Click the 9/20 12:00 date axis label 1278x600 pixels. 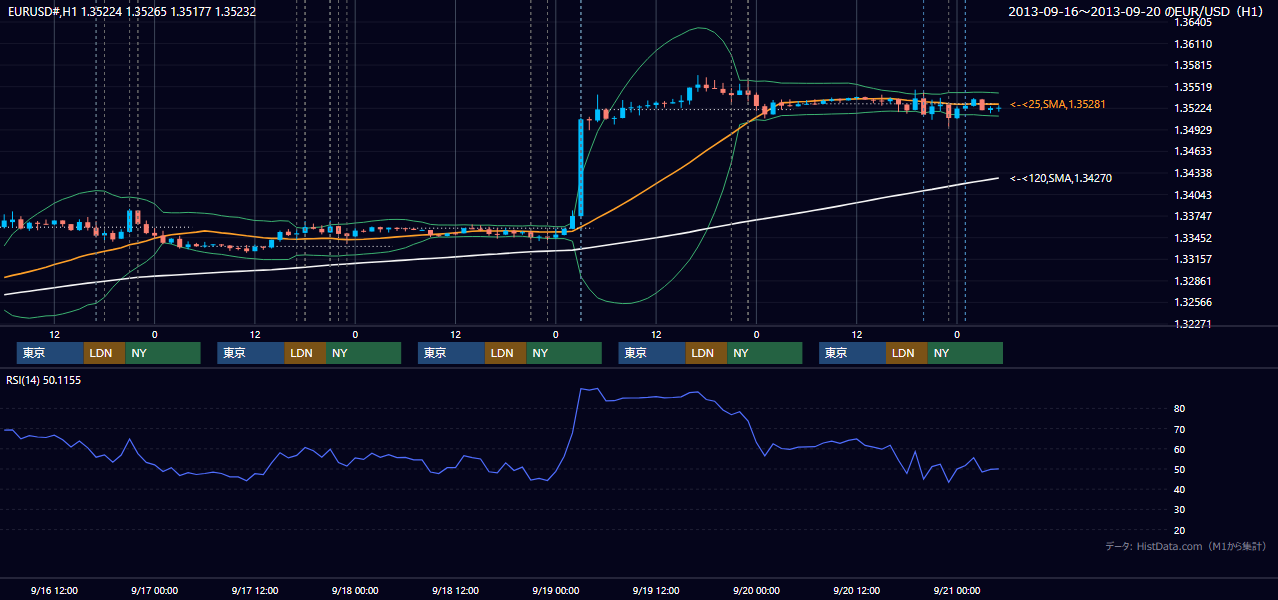(857, 591)
